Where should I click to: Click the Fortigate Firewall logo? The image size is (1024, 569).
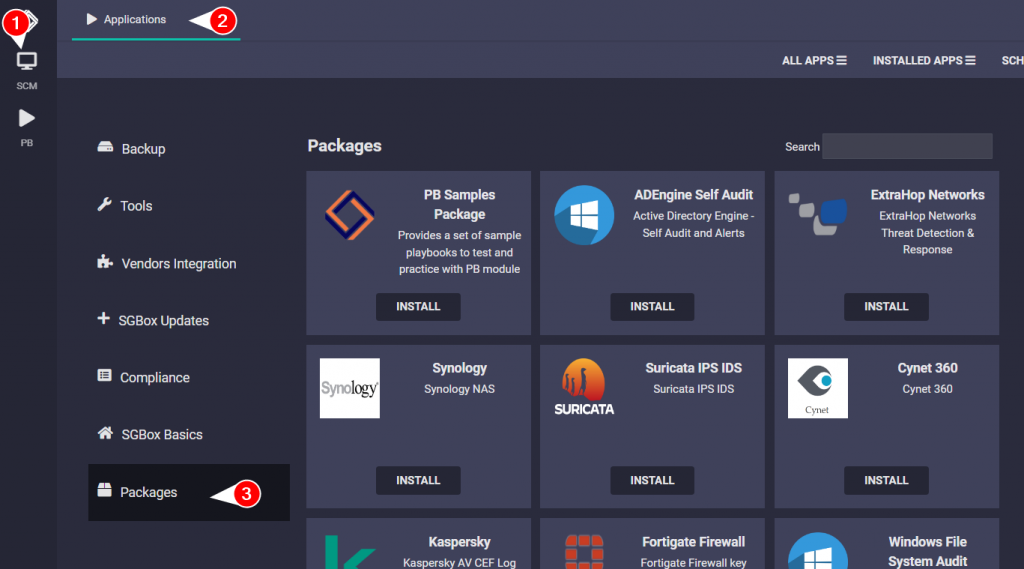pyautogui.click(x=584, y=552)
